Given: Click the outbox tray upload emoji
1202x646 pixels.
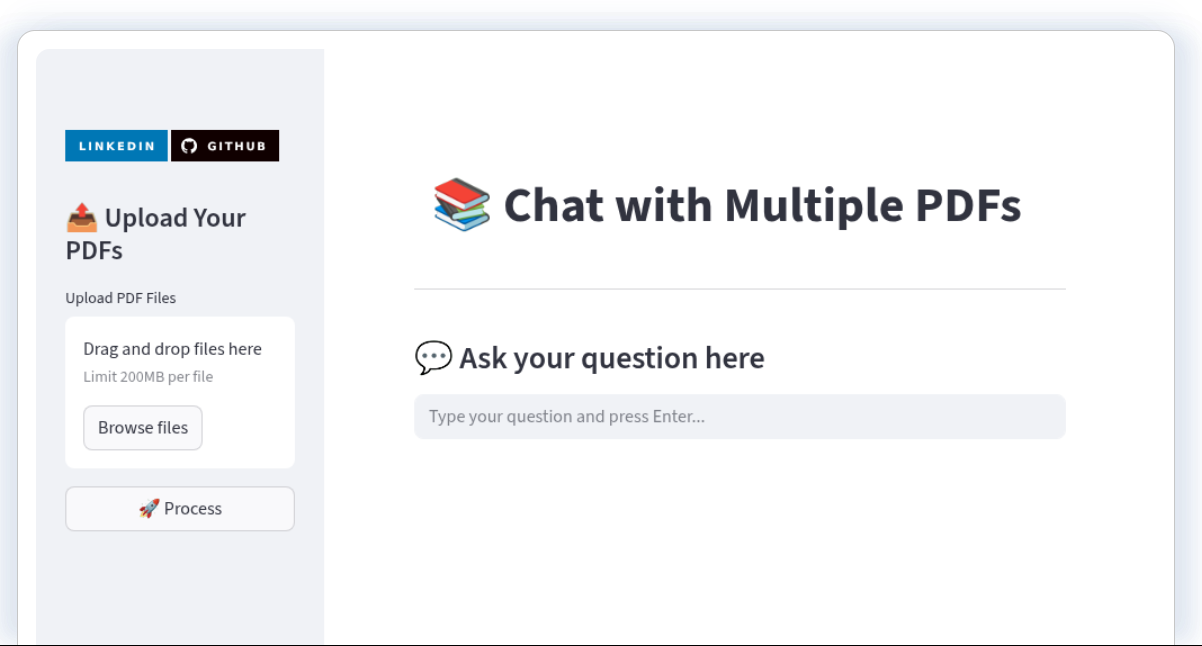Looking at the screenshot, I should tap(82, 217).
